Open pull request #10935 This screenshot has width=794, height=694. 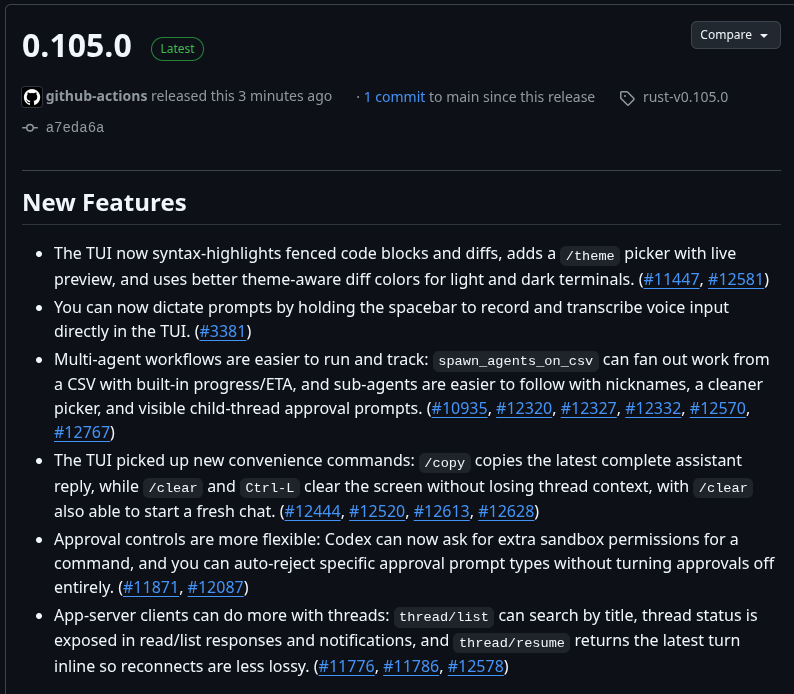click(459, 409)
